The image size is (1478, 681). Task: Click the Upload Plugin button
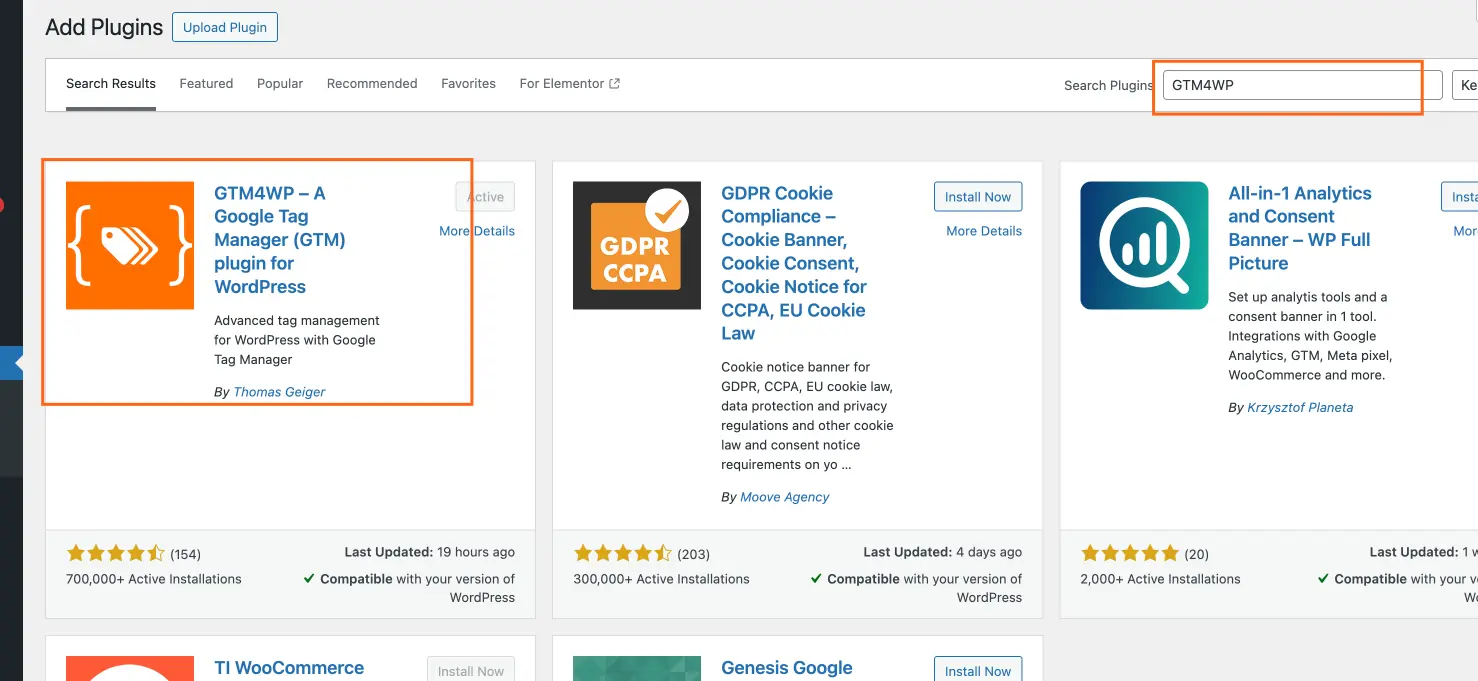click(x=225, y=27)
